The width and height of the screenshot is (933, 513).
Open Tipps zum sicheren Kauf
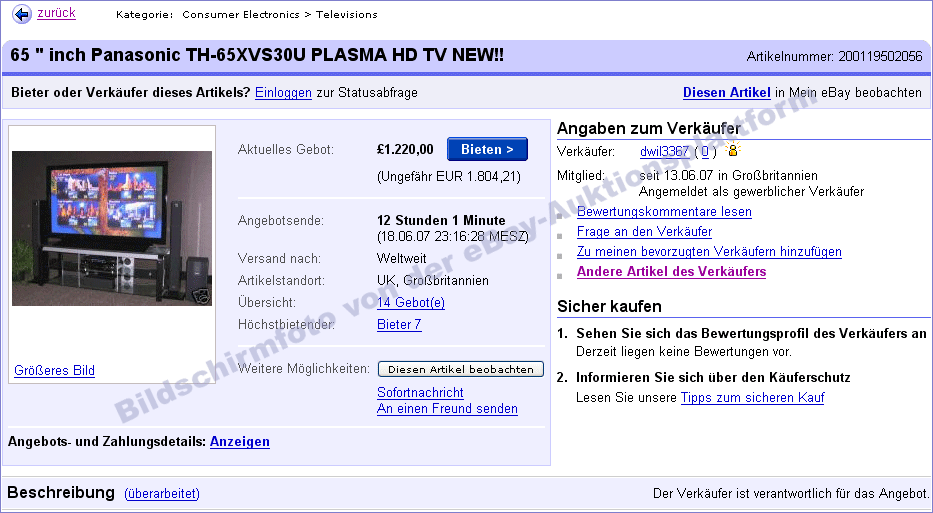pos(752,398)
